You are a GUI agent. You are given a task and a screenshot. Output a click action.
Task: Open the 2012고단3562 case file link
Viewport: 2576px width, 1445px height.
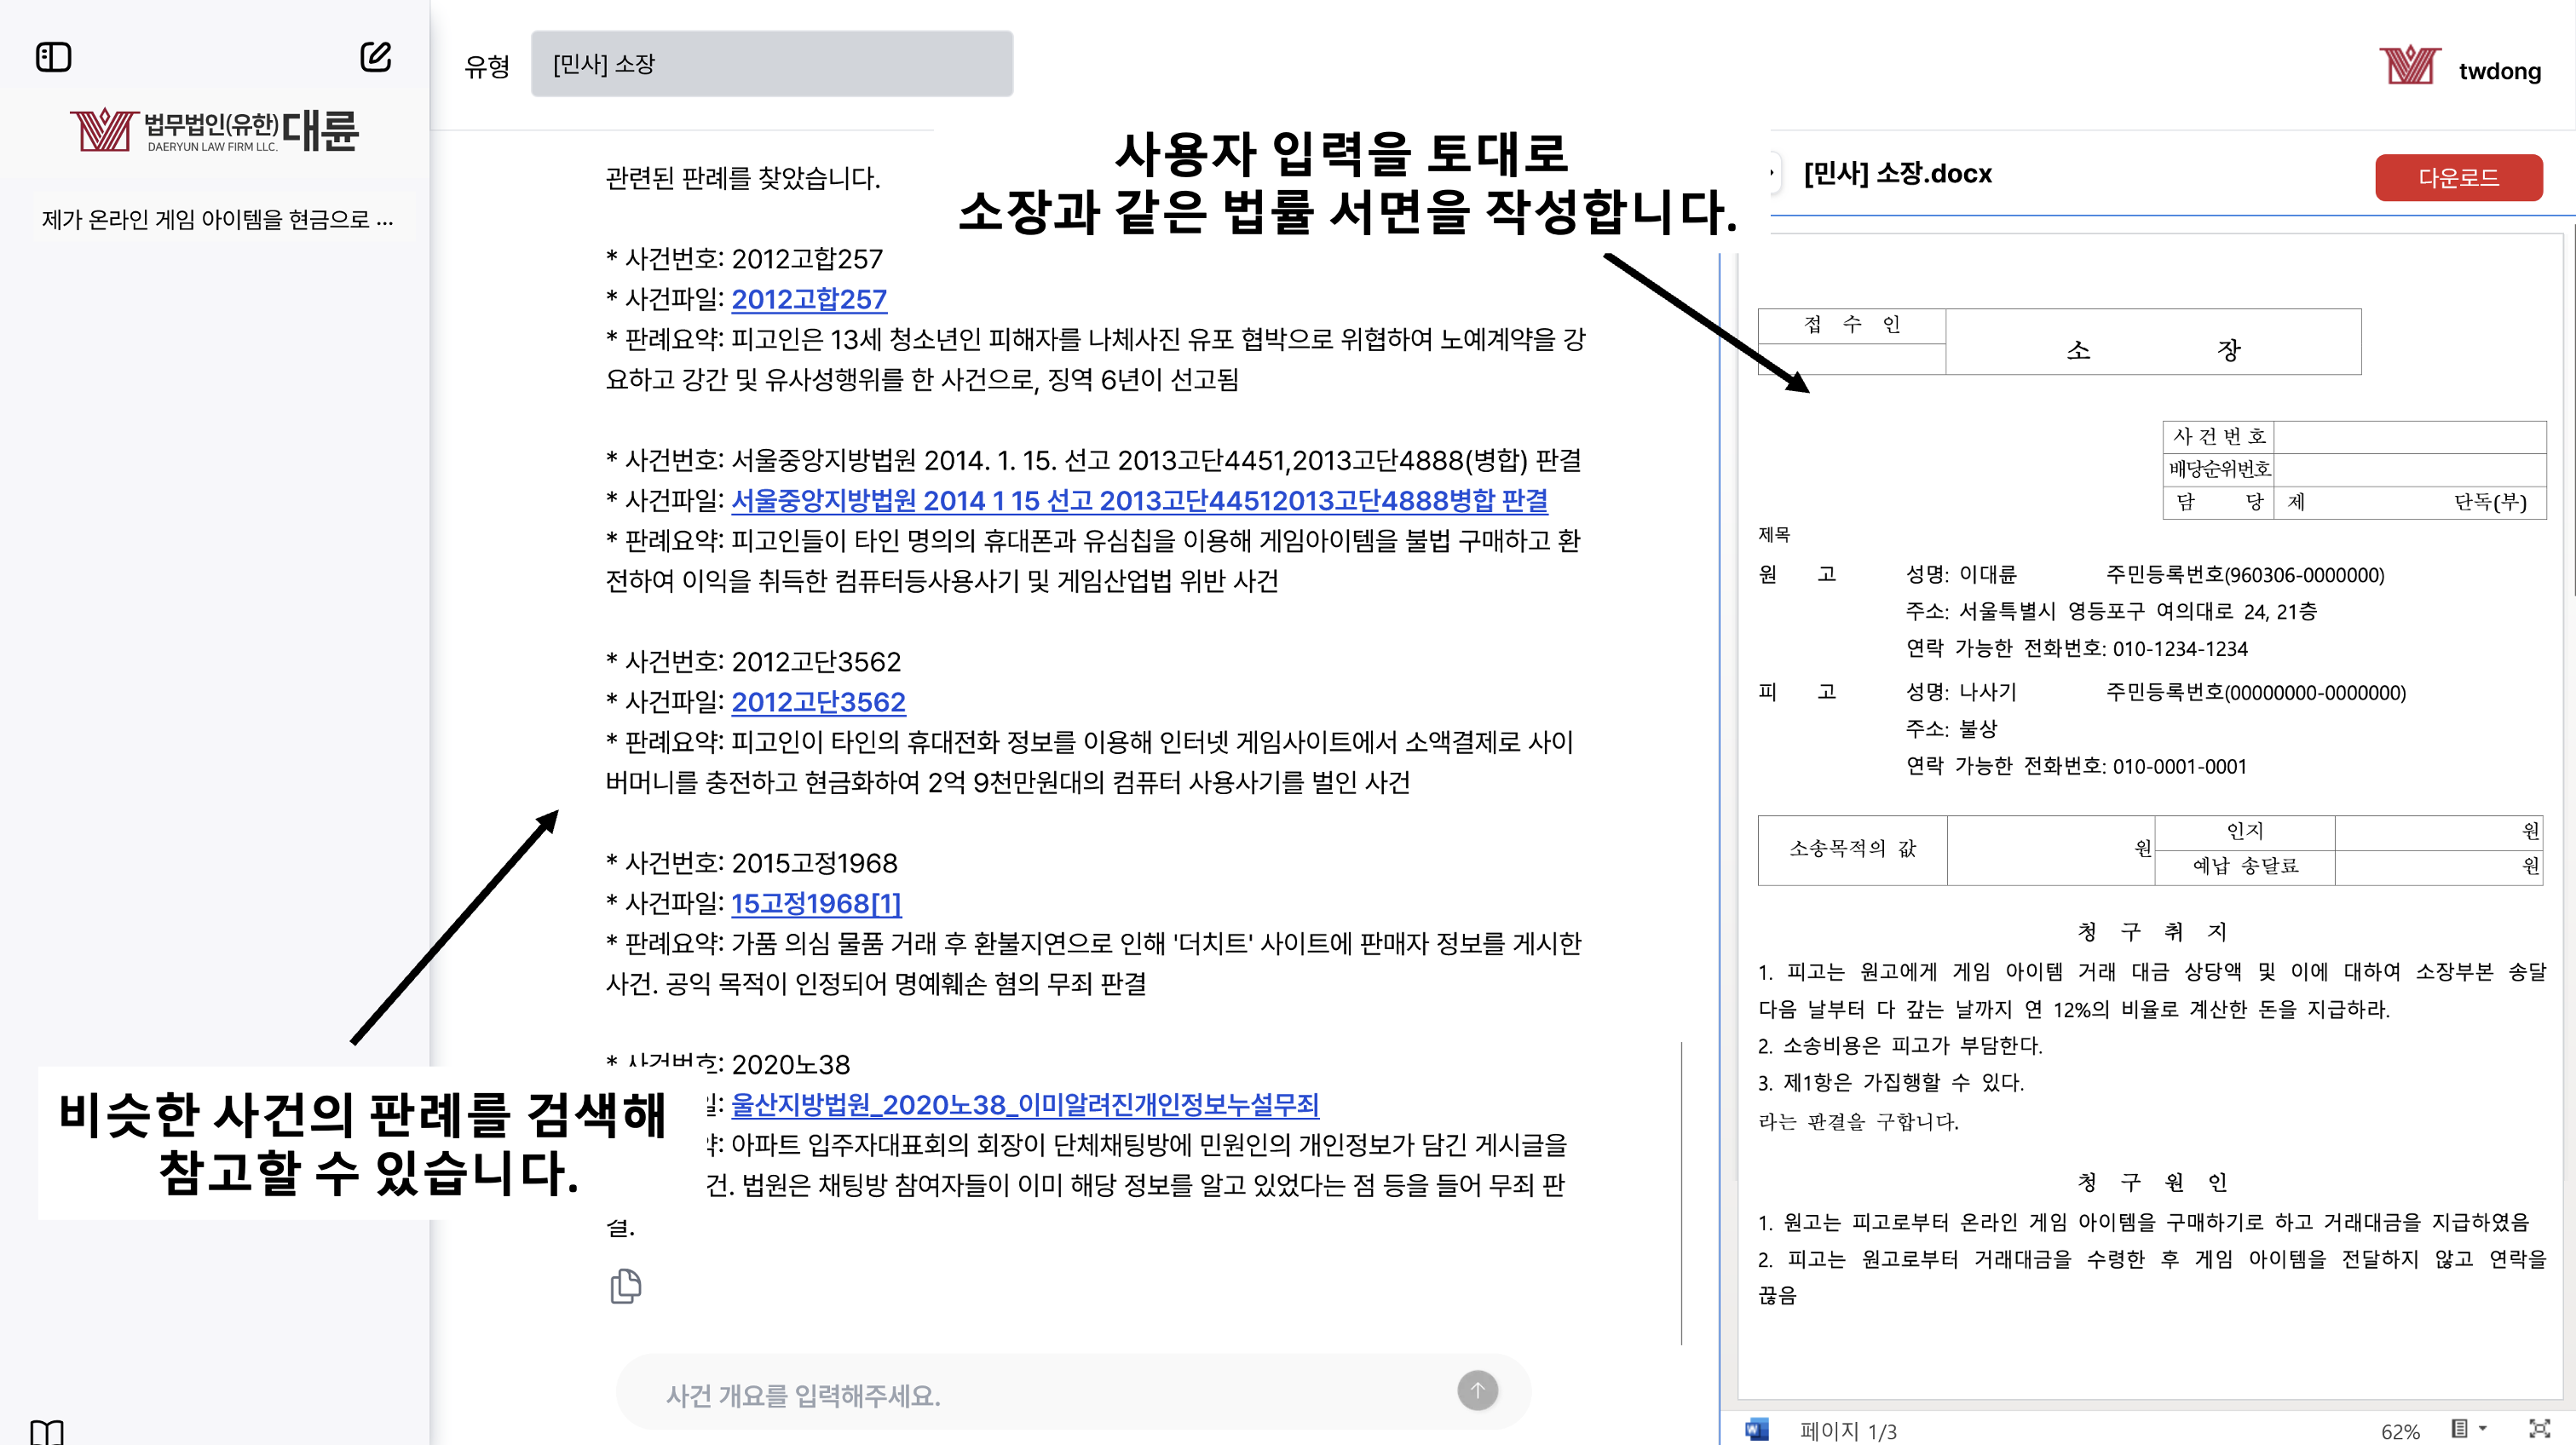pos(818,702)
